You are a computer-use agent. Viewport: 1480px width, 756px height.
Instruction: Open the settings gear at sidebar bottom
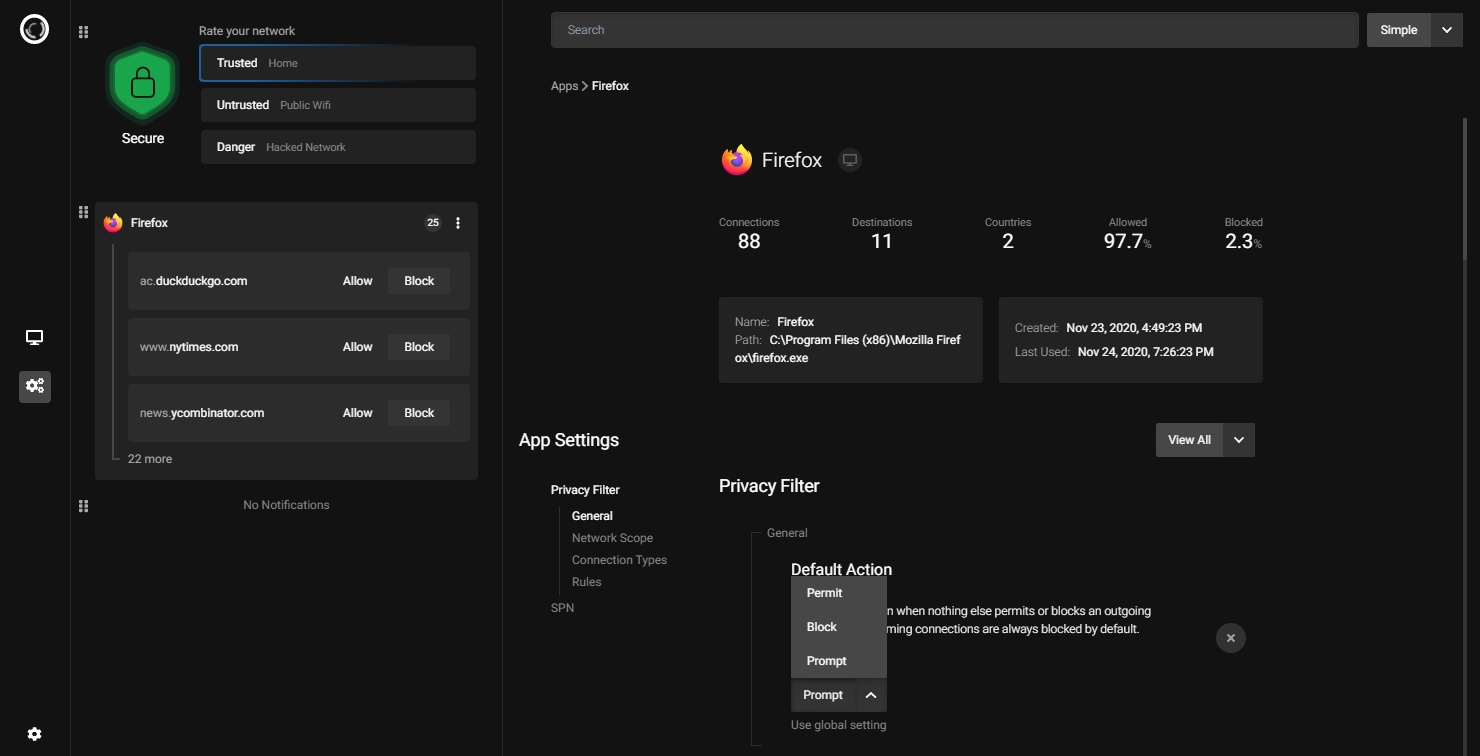(34, 734)
